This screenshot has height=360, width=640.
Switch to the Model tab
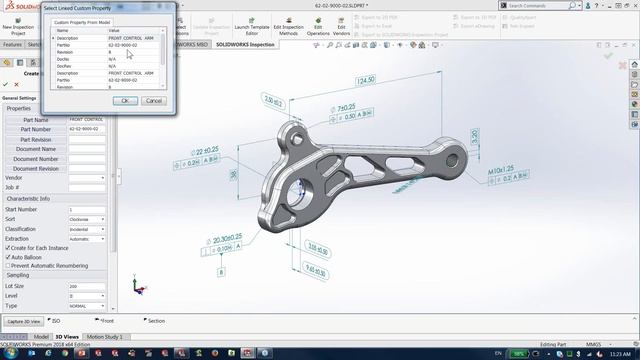[41, 337]
